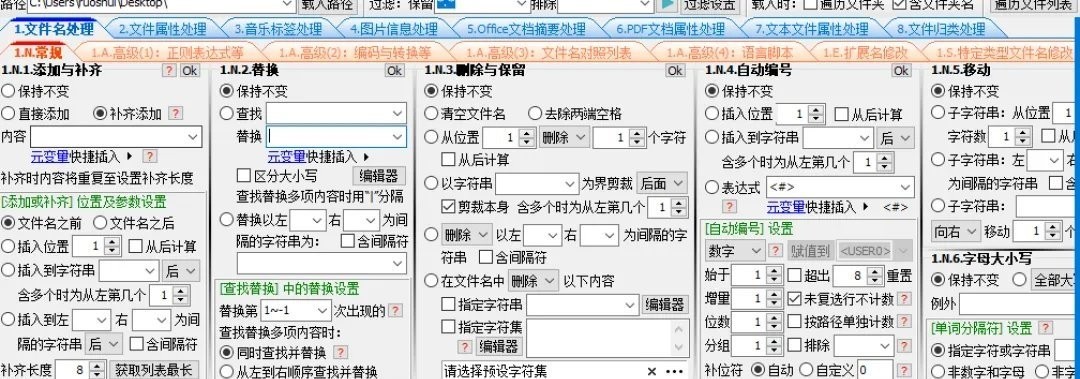Open help icon under 表达式 option

pos(729,207)
